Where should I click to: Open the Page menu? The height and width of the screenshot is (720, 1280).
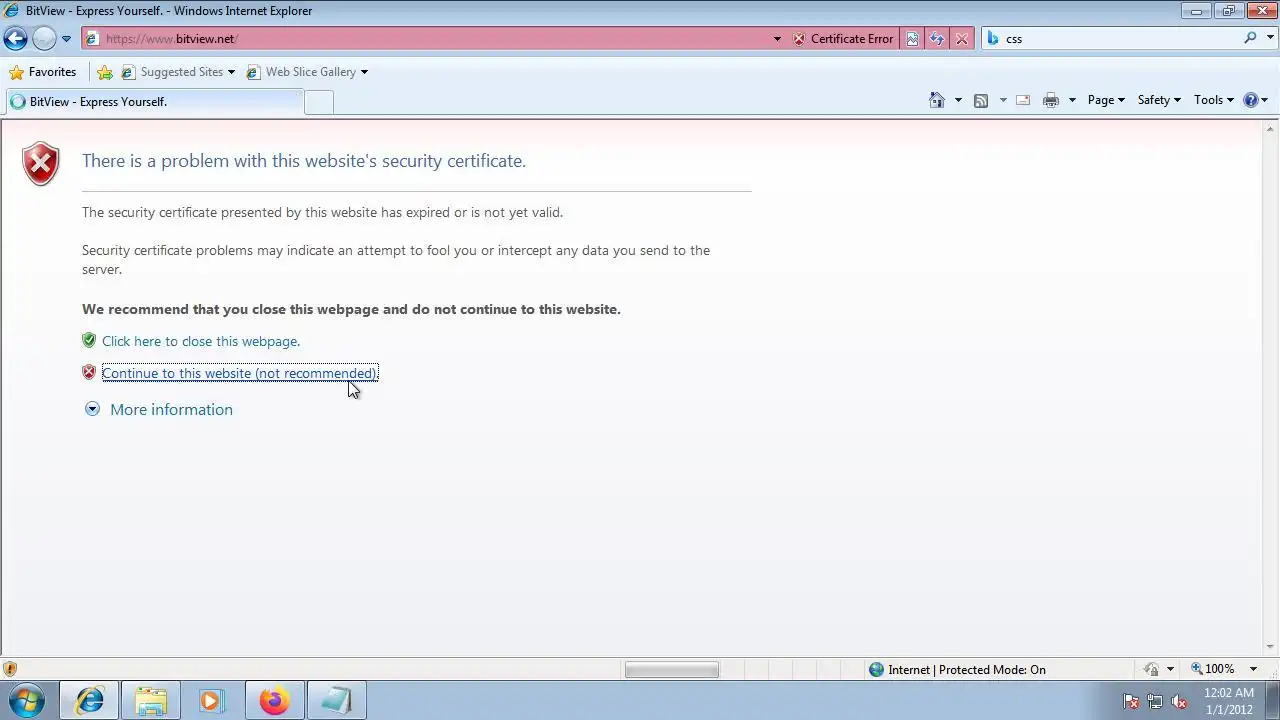(x=1106, y=100)
